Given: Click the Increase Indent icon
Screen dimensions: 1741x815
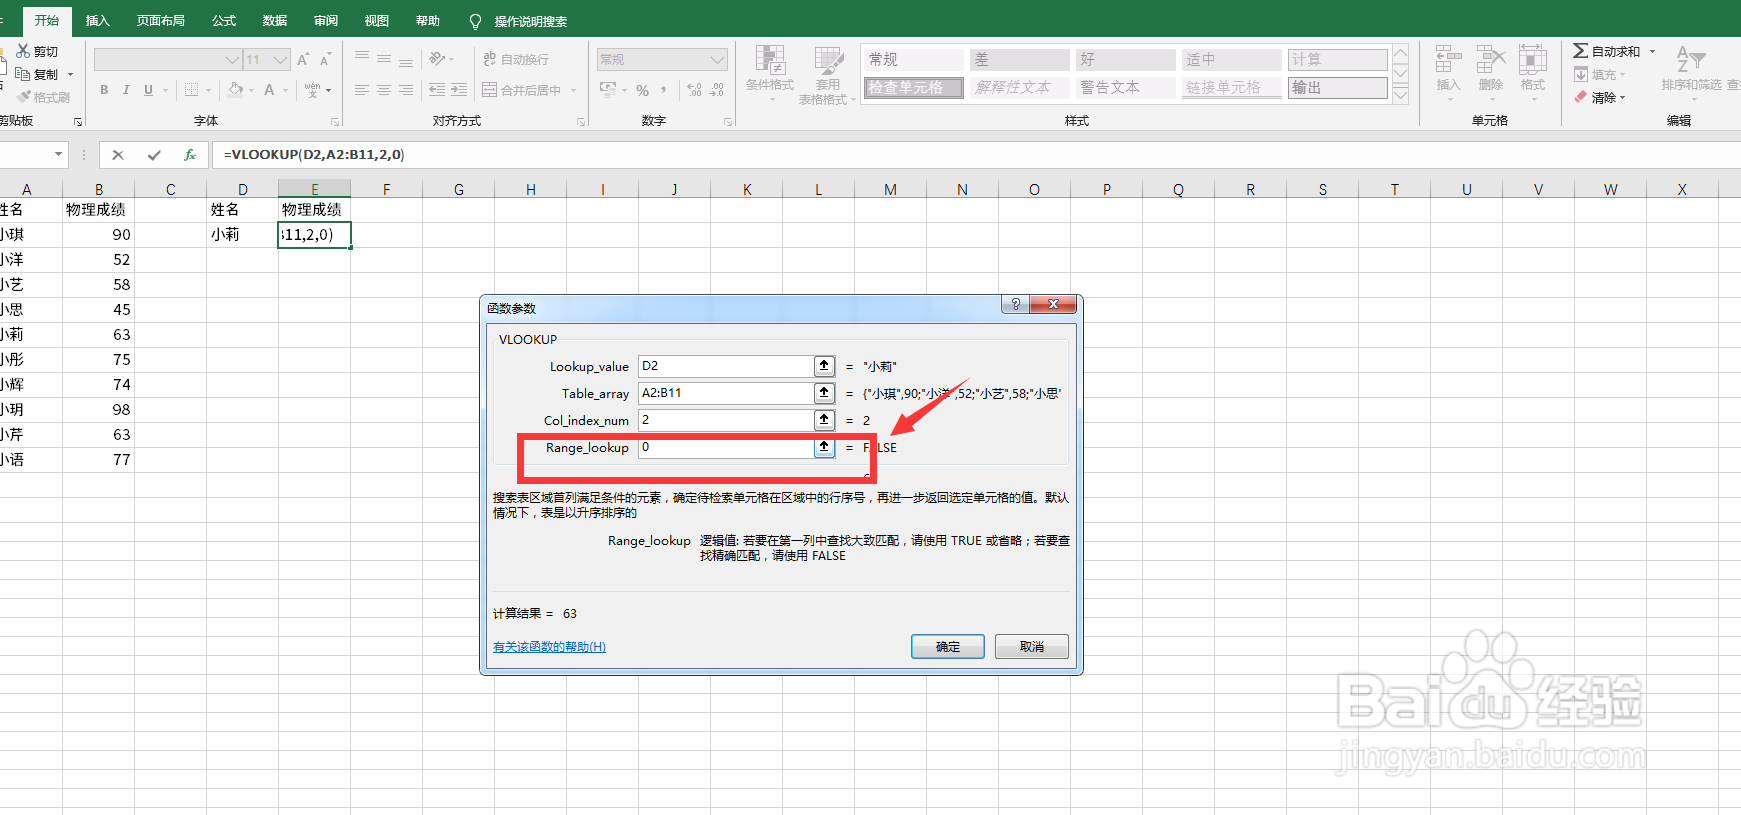Looking at the screenshot, I should [459, 90].
